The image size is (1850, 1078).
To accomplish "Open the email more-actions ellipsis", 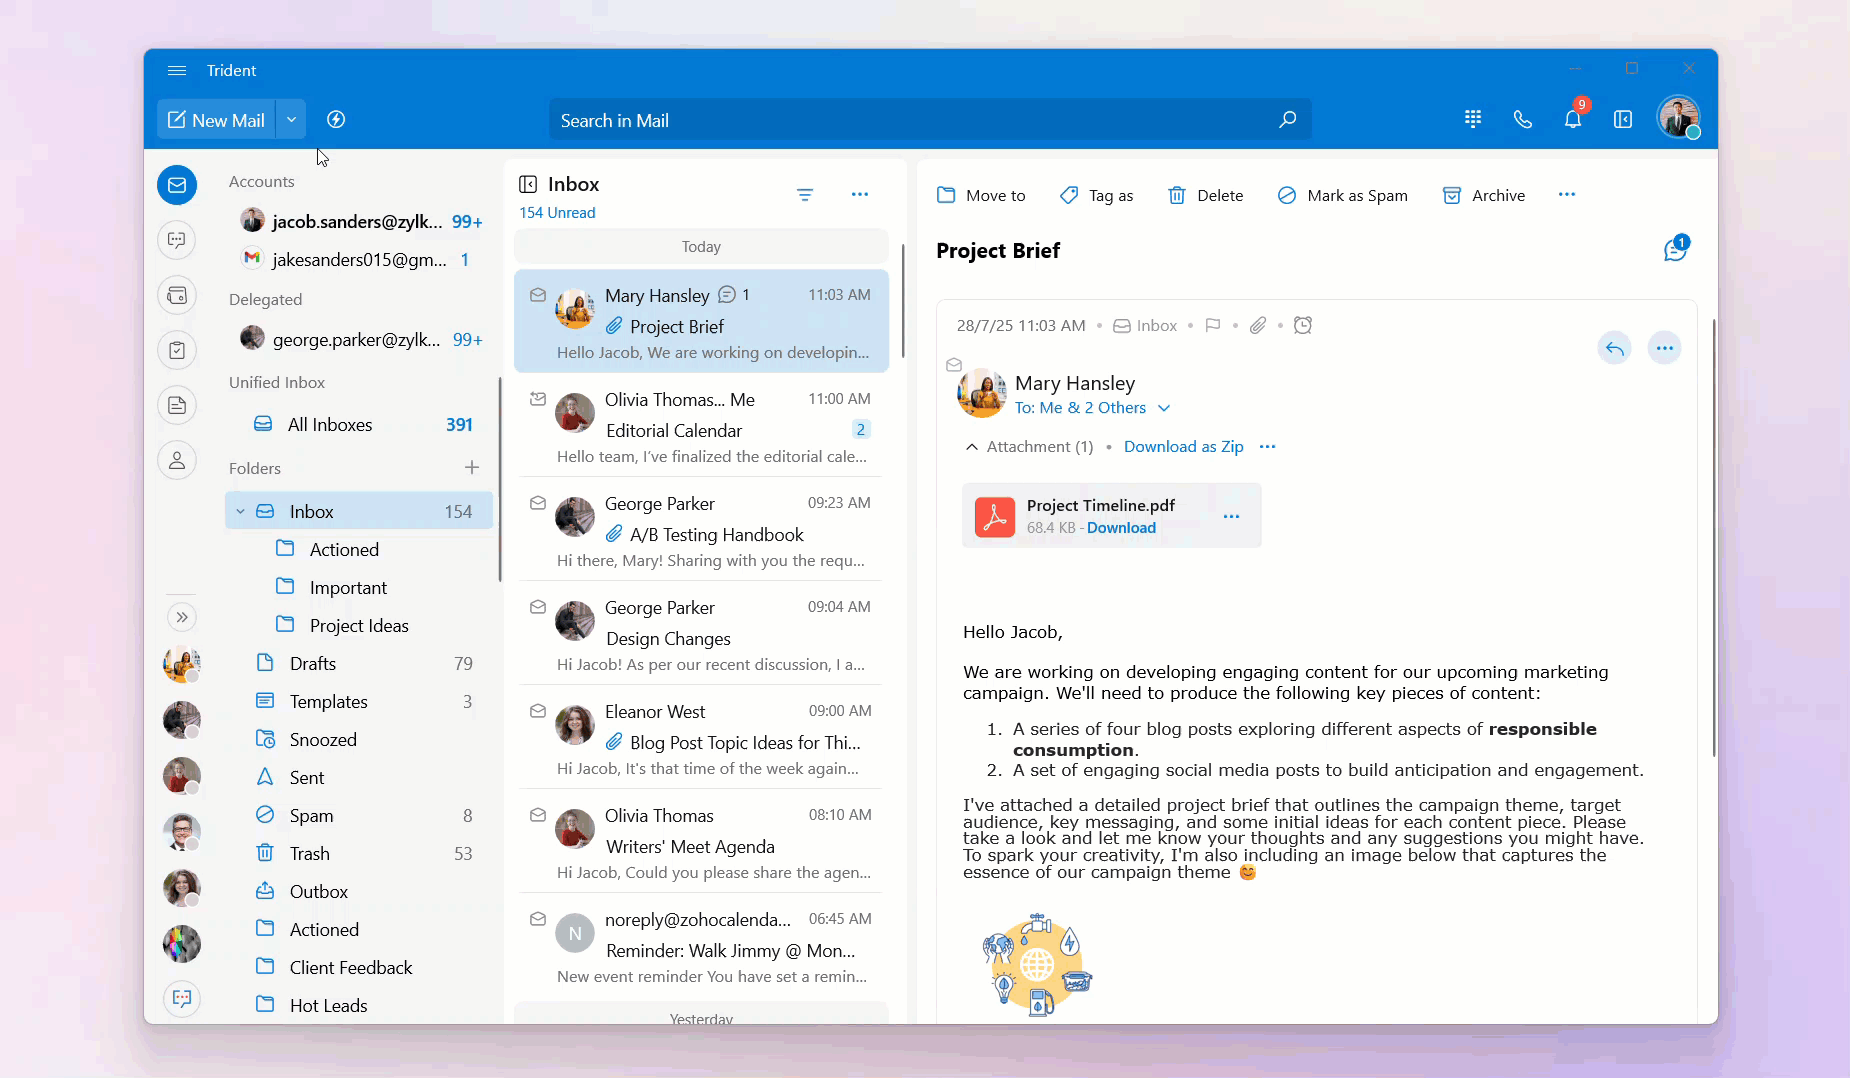I will coord(1665,348).
